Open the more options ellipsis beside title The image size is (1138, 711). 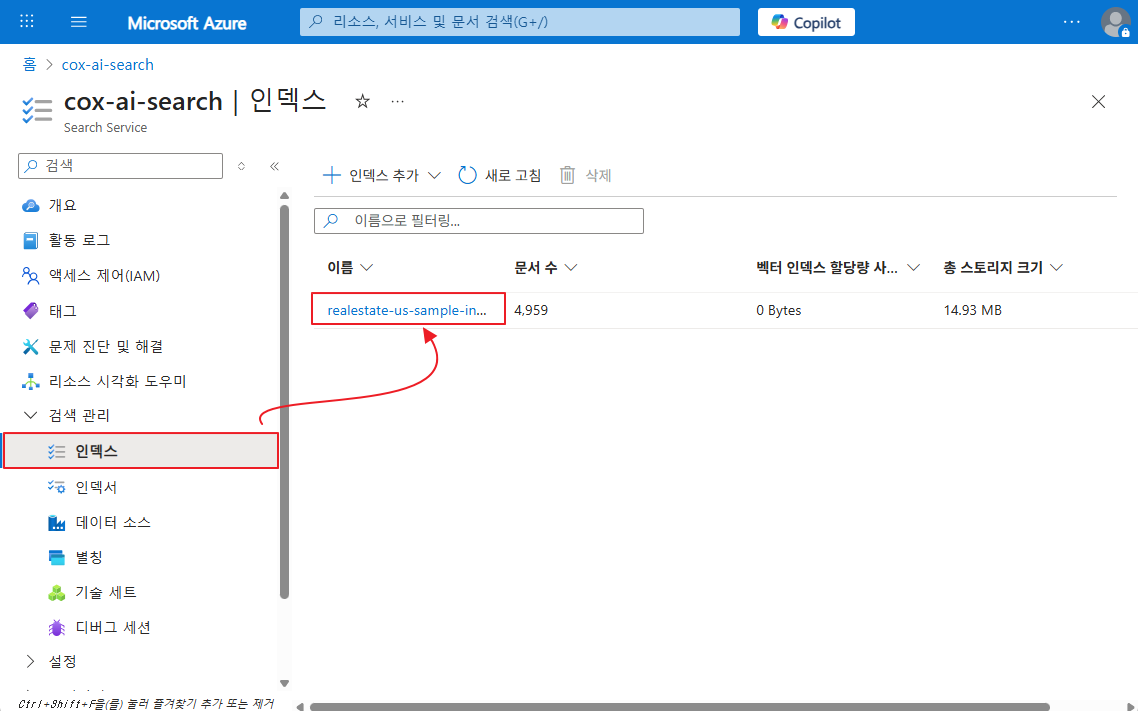[x=397, y=102]
